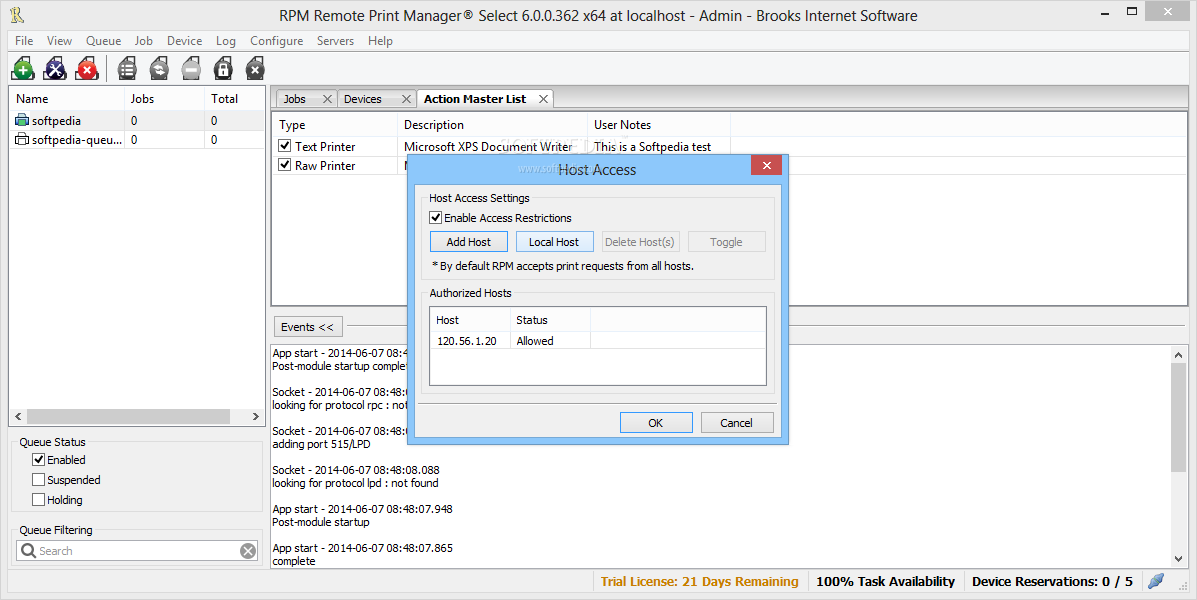Click the Total column header in queue list
Screen dimensions: 1197x600
point(234,98)
